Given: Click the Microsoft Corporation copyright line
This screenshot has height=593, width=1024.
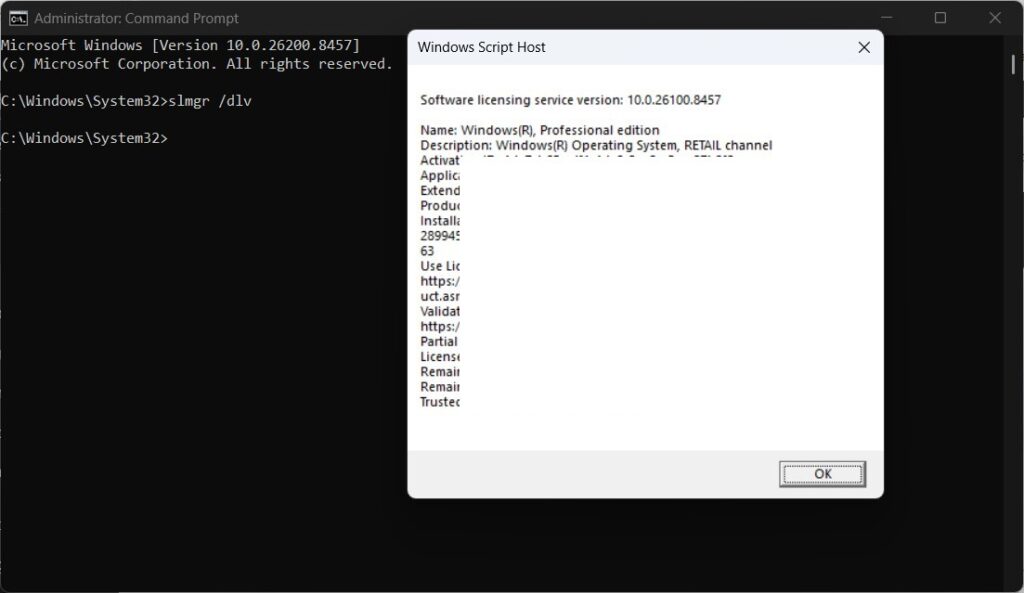Looking at the screenshot, I should click(x=197, y=64).
